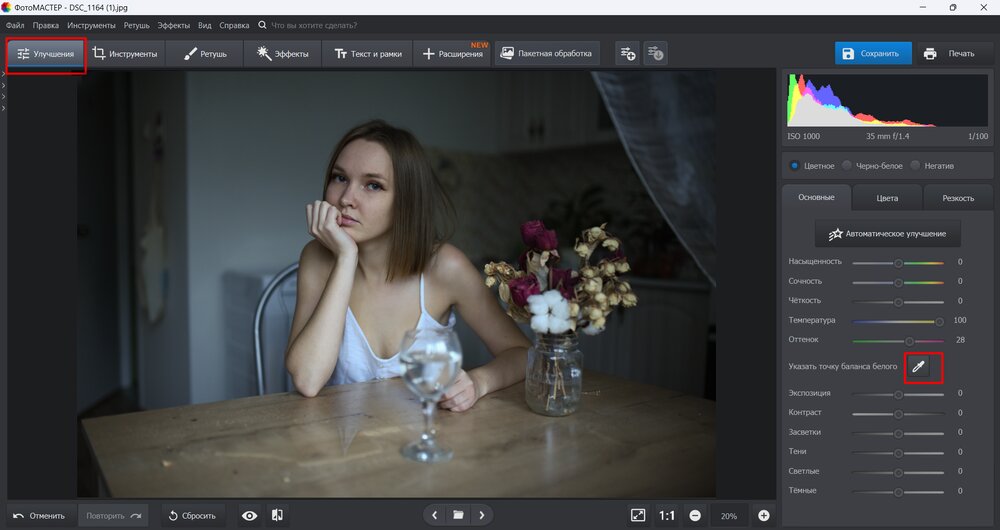Screen dimensions: 1000x530
Task: Expand the first left side panel chevron
Action: click(3, 77)
